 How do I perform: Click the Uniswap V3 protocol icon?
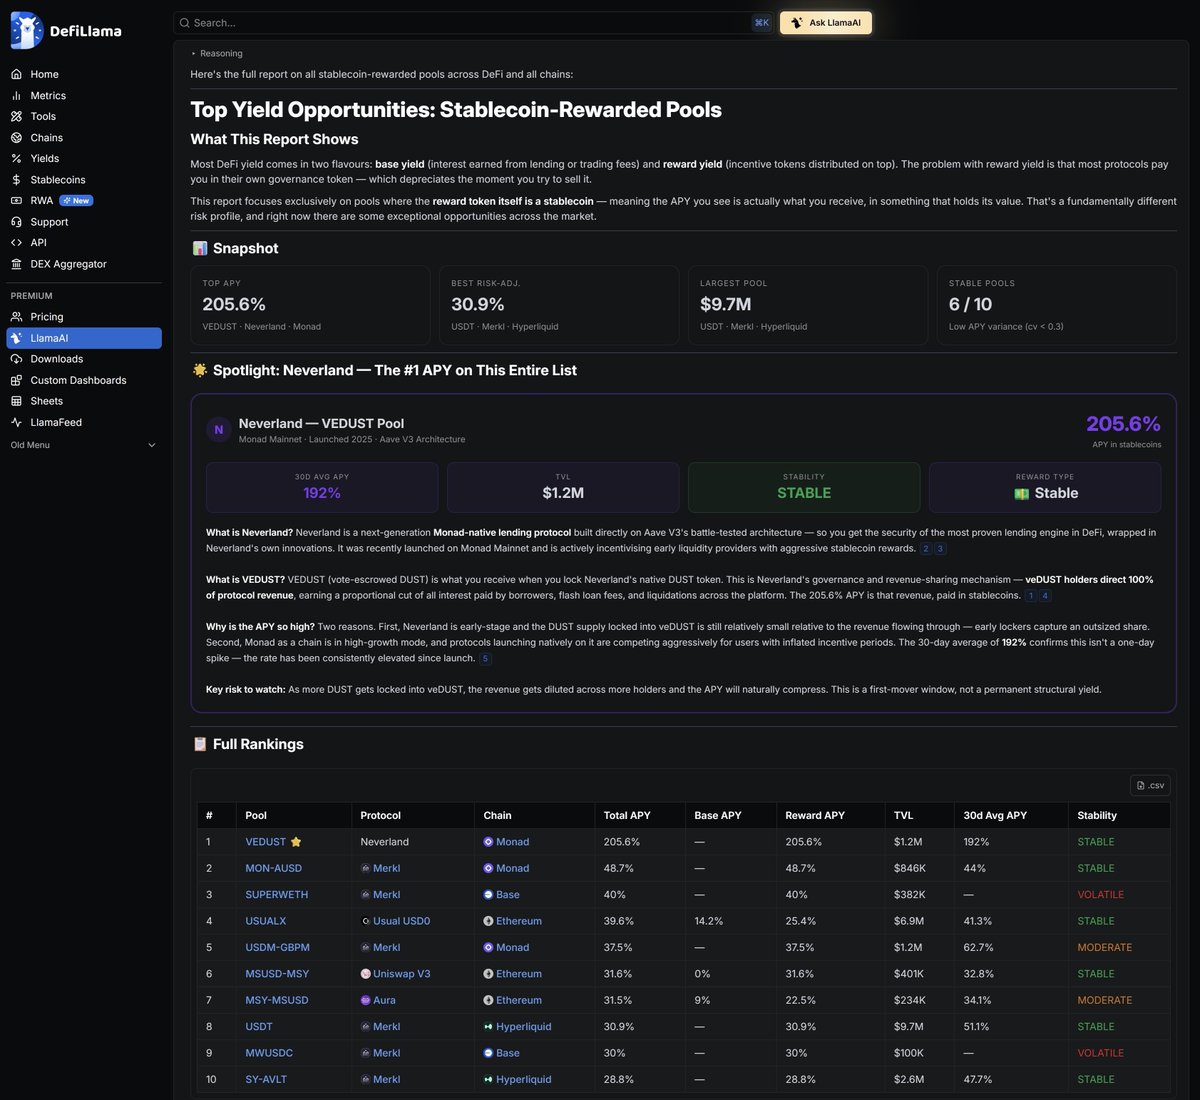[365, 974]
